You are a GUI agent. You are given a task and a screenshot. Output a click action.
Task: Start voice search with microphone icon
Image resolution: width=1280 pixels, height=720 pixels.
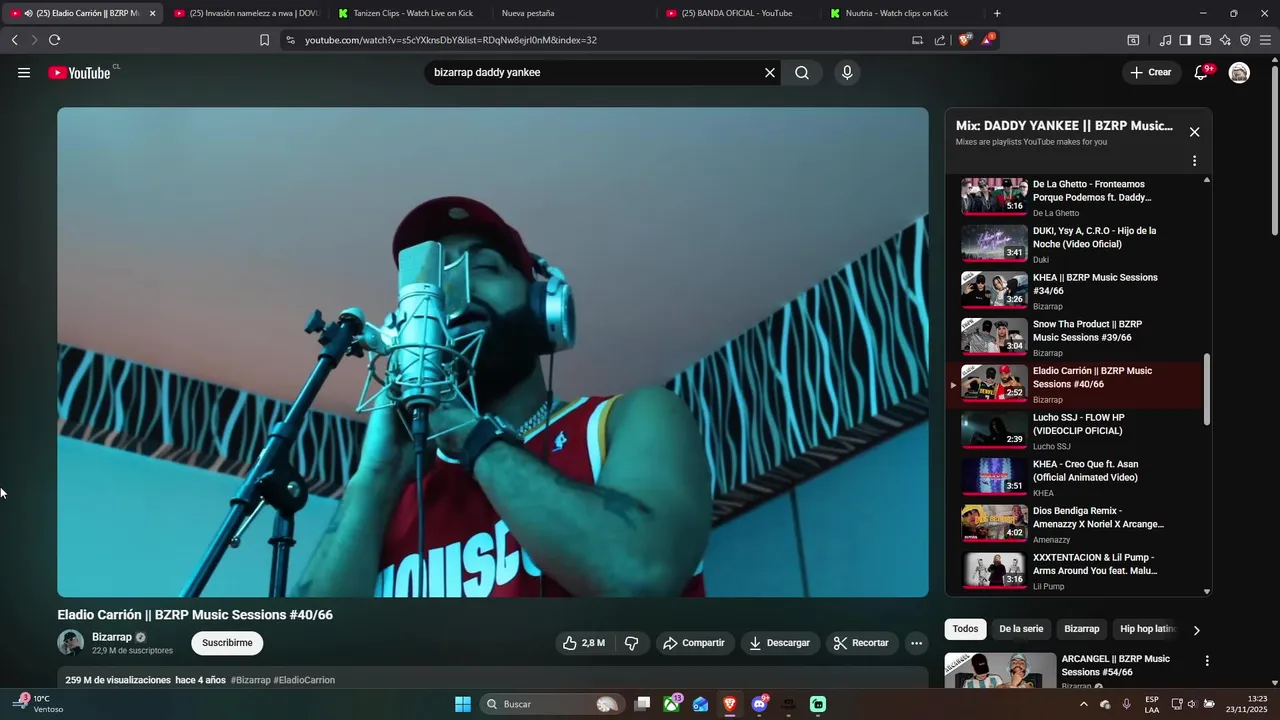(847, 73)
